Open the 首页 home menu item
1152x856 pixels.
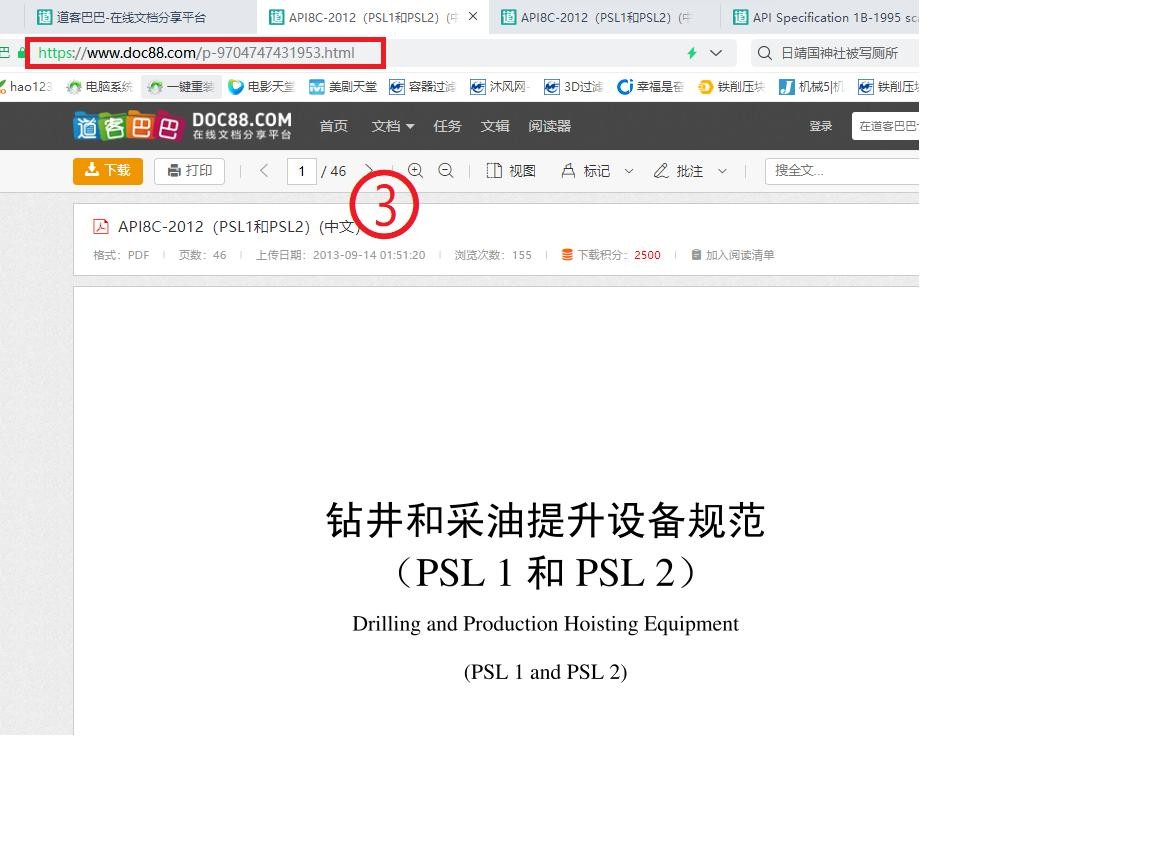pyautogui.click(x=333, y=126)
